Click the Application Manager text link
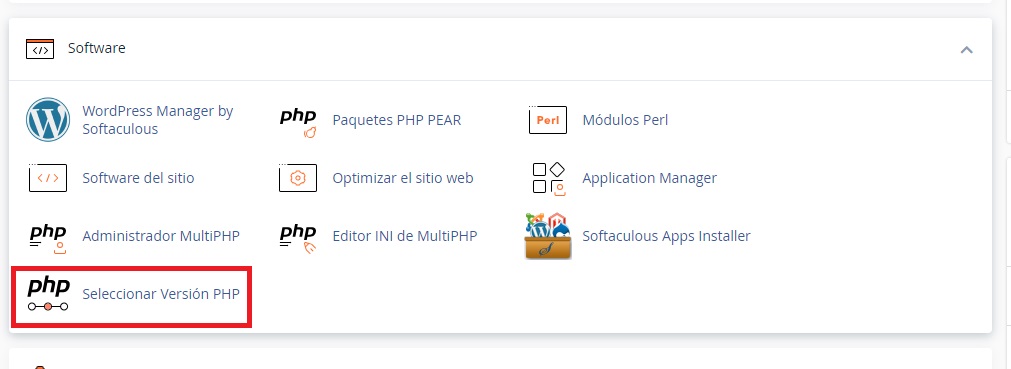This screenshot has height=369, width=1011. [x=649, y=178]
